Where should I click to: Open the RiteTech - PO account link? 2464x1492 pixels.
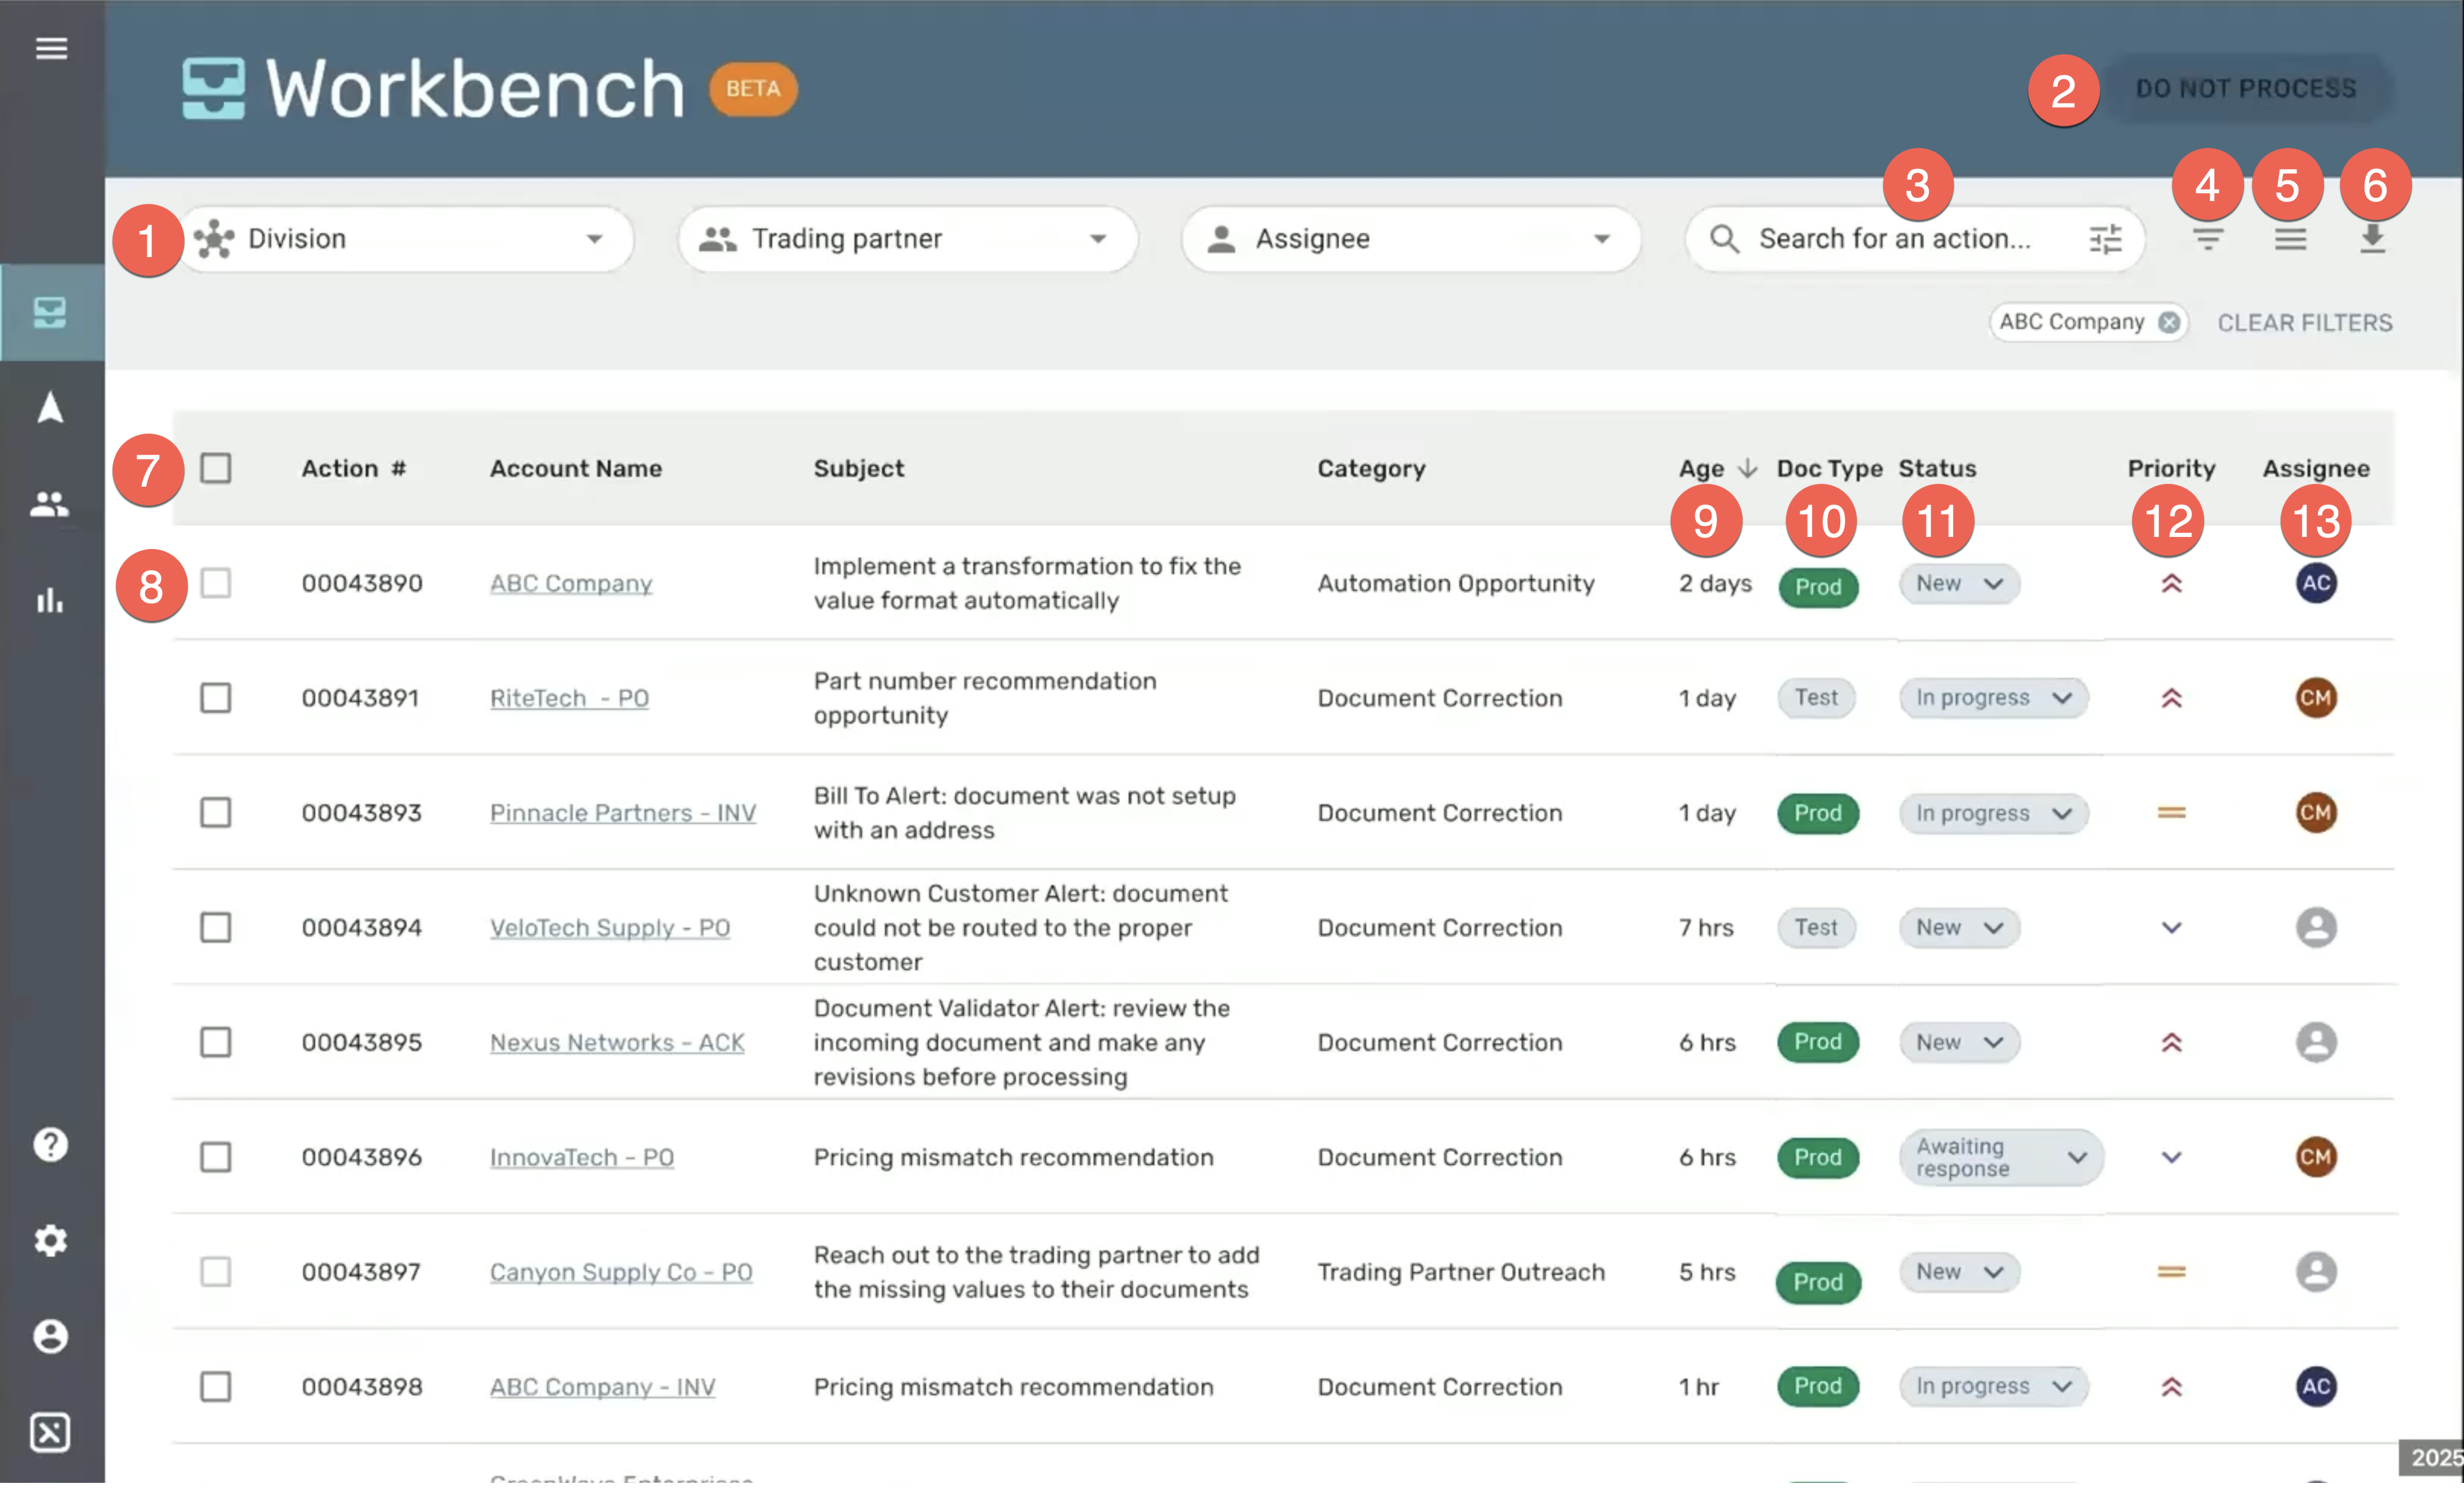pos(569,698)
